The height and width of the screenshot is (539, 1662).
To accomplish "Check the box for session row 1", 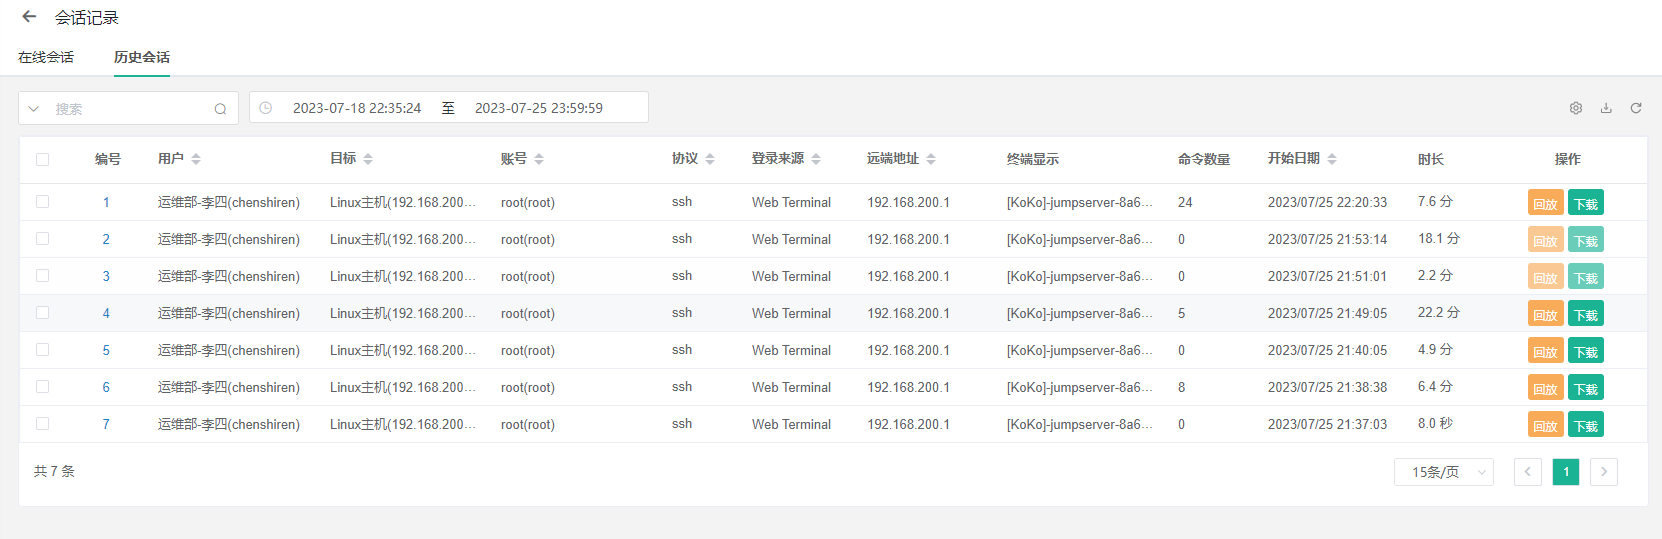I will pyautogui.click(x=42, y=202).
